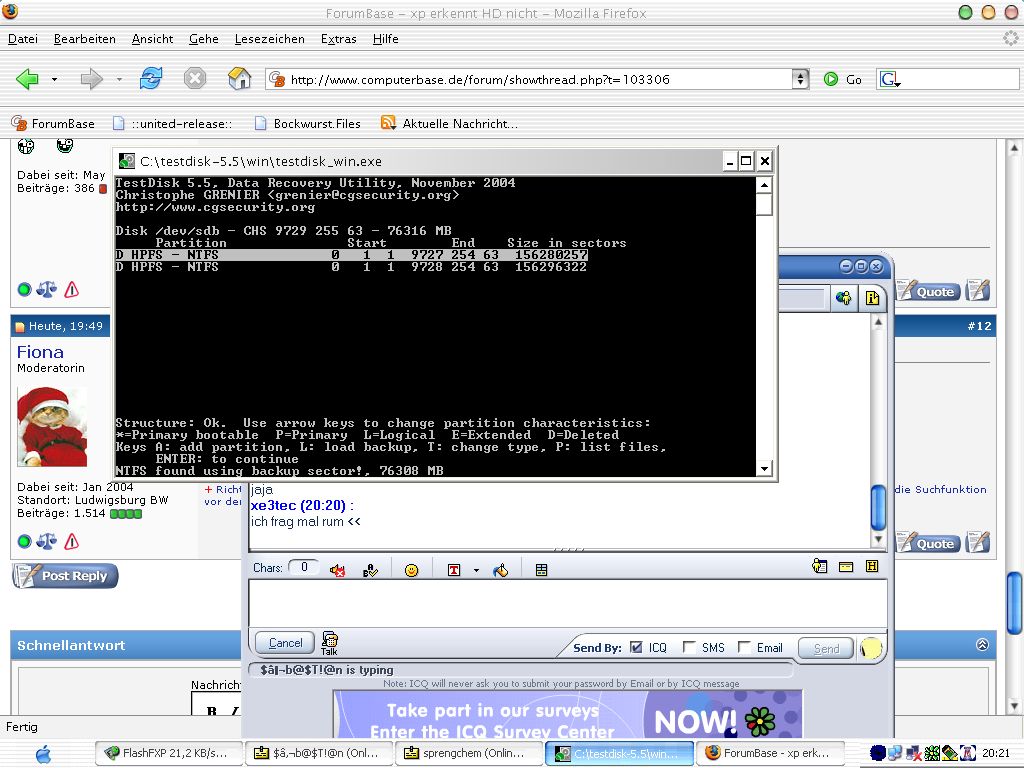Image resolution: width=1024 pixels, height=768 pixels.
Task: Go to the Firefox home page icon
Action: click(240, 78)
